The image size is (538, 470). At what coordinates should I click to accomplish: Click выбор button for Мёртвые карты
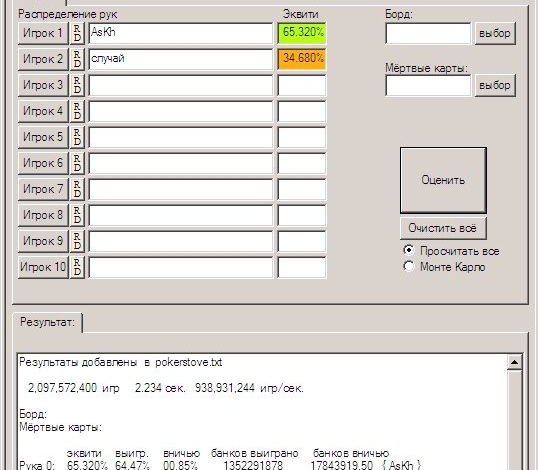point(495,85)
